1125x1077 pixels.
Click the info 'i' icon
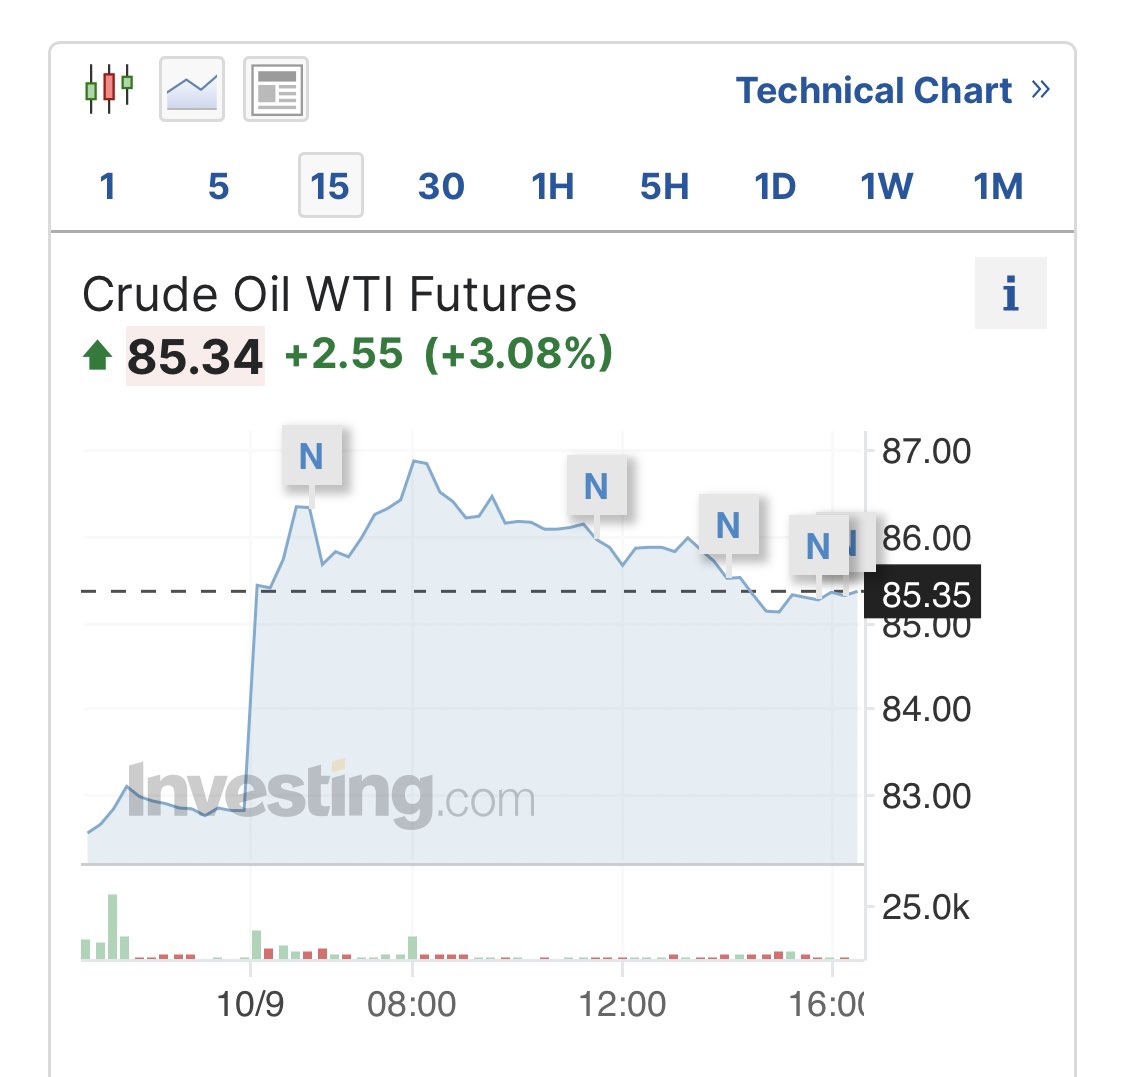coord(1010,293)
